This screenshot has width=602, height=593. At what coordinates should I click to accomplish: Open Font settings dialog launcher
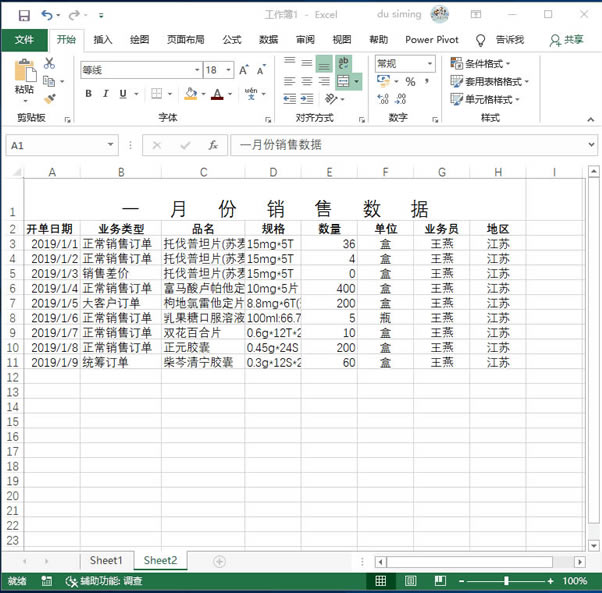[x=268, y=120]
